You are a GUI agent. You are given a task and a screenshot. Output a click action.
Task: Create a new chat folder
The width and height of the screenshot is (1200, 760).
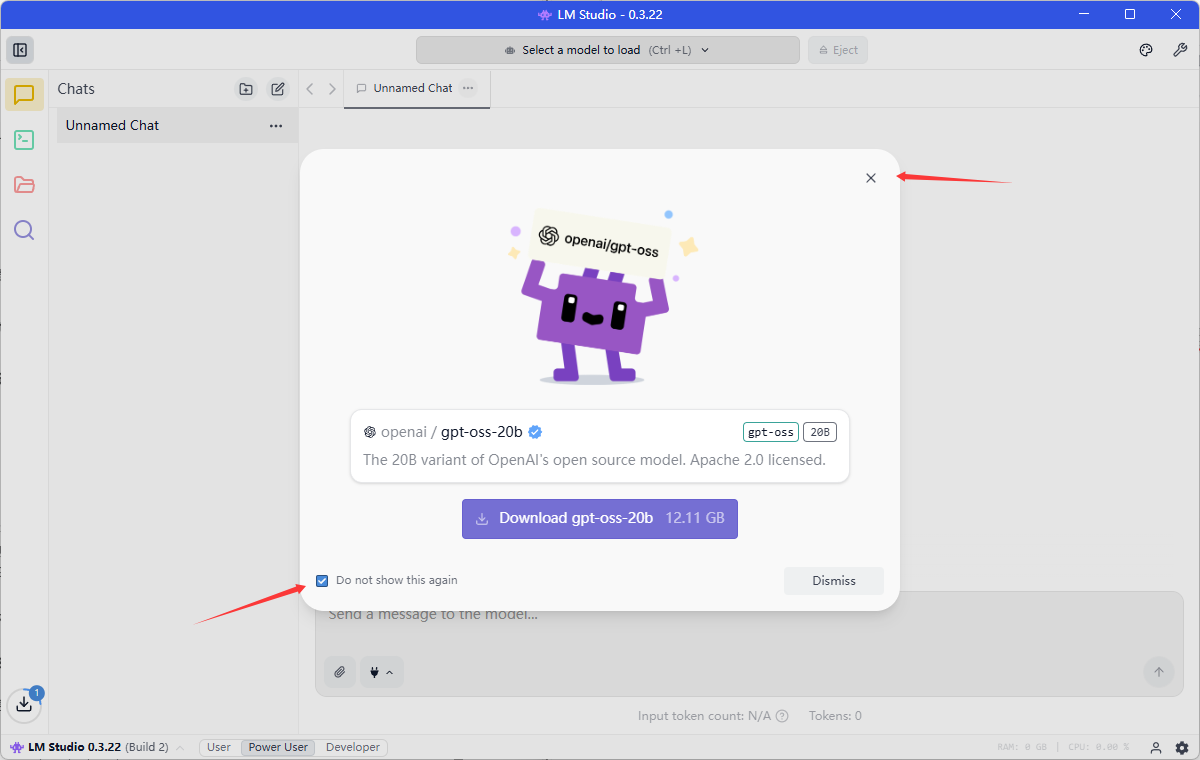click(x=246, y=89)
